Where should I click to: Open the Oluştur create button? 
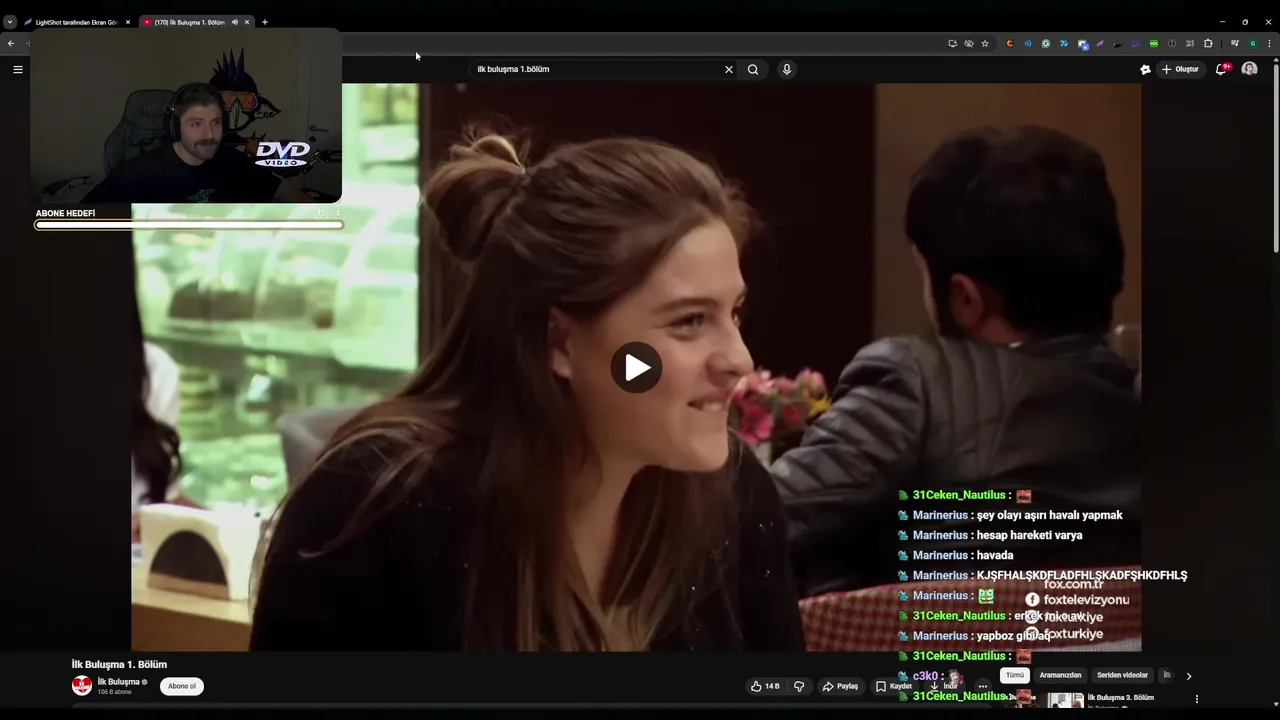pos(1180,69)
